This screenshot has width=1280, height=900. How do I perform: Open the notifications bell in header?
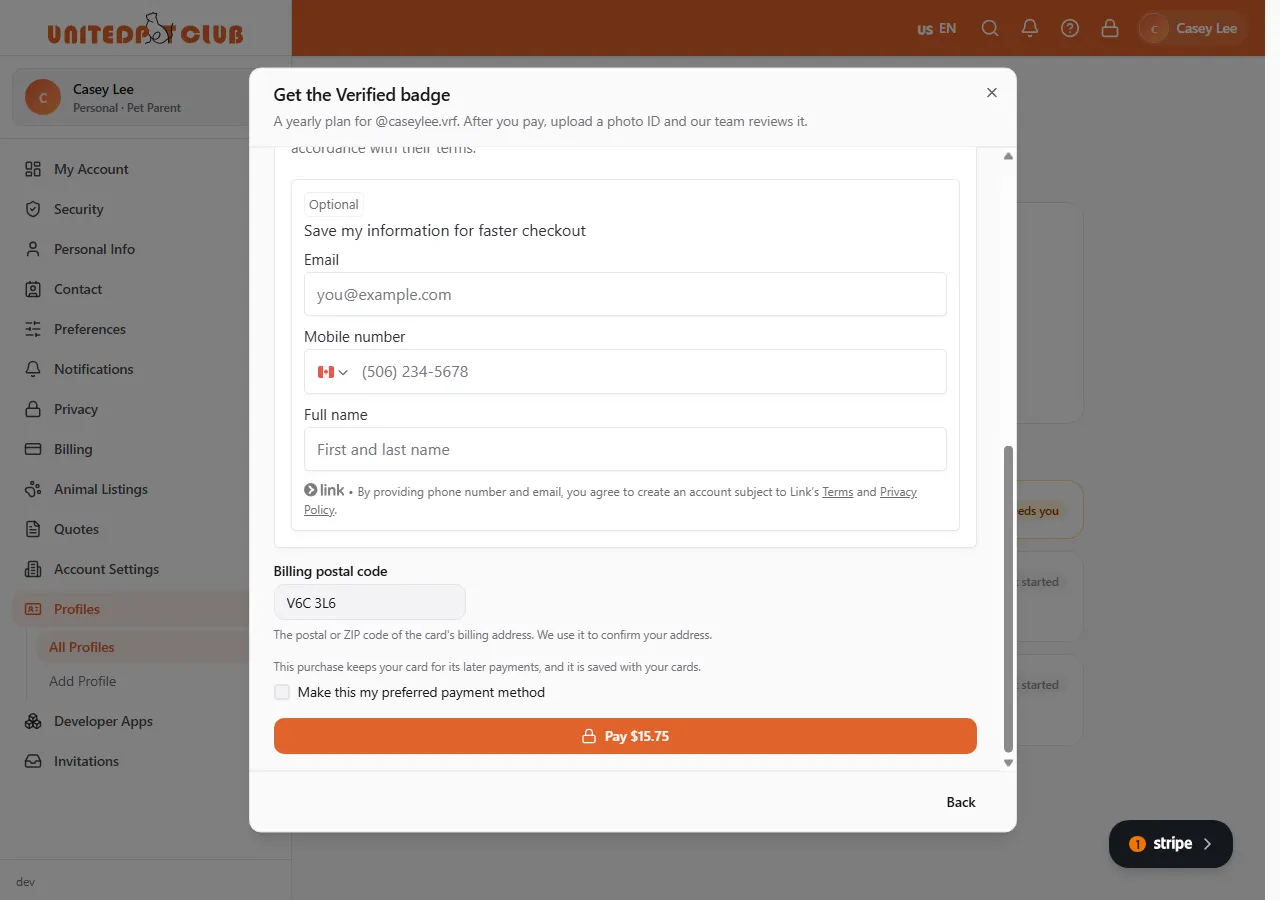click(1030, 28)
